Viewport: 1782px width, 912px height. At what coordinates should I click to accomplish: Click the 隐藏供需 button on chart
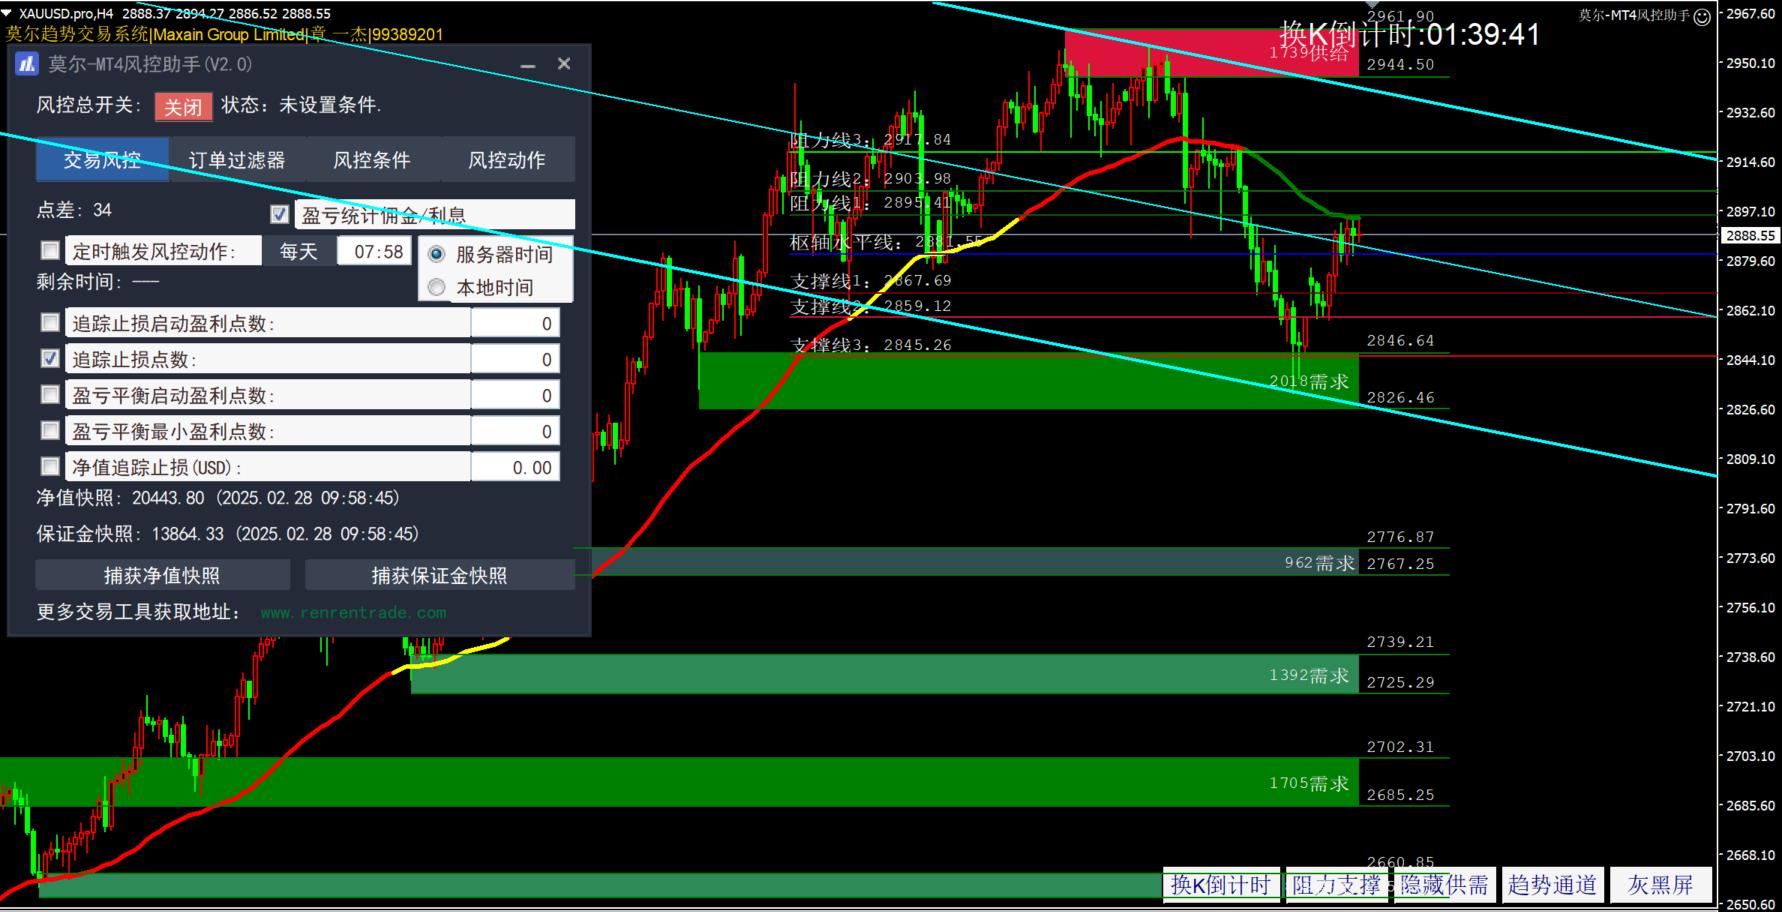(x=1444, y=885)
